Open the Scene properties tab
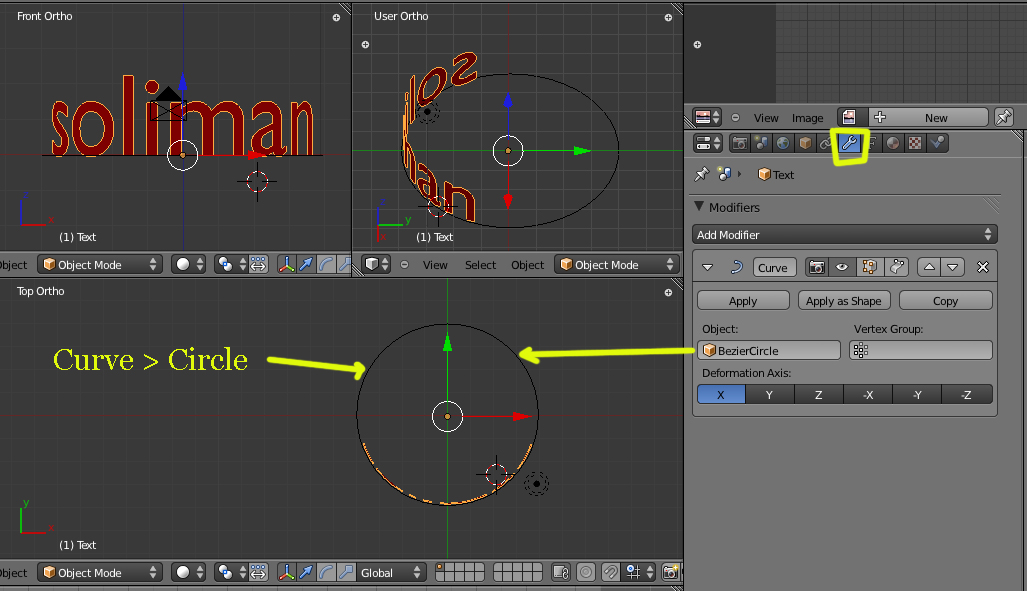 pyautogui.click(x=762, y=143)
